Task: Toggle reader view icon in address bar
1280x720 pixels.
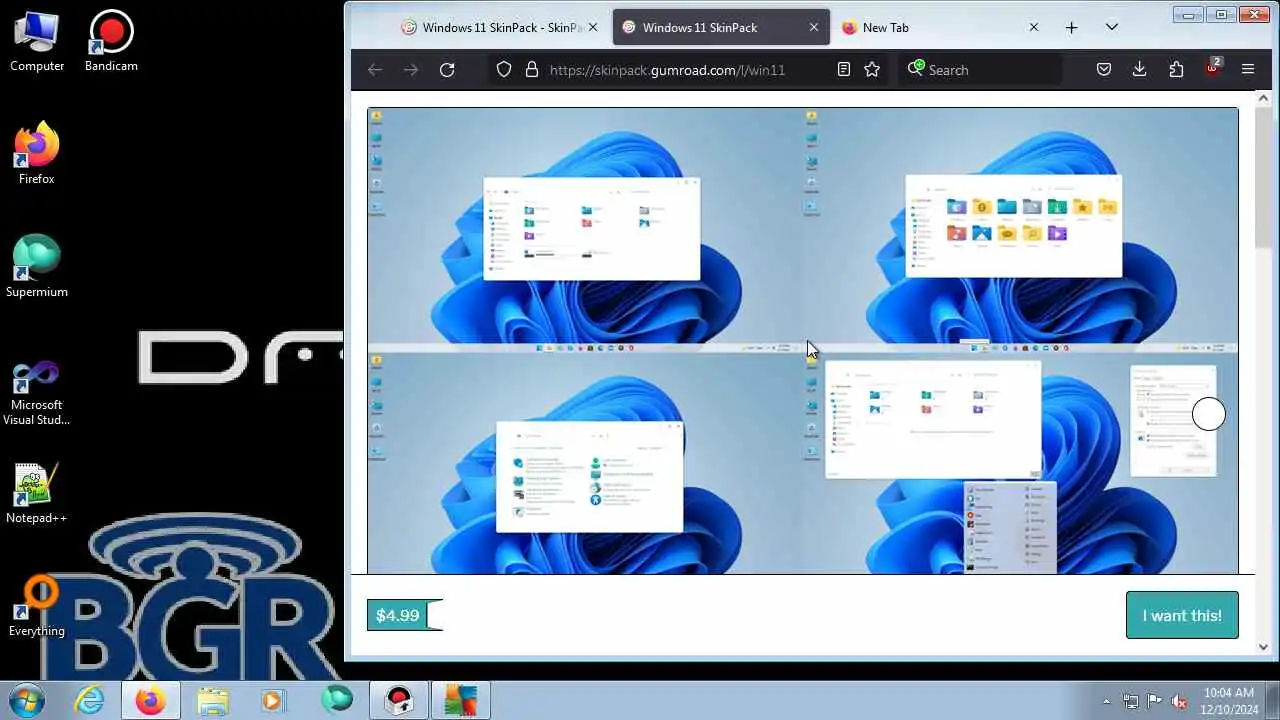Action: 844,70
